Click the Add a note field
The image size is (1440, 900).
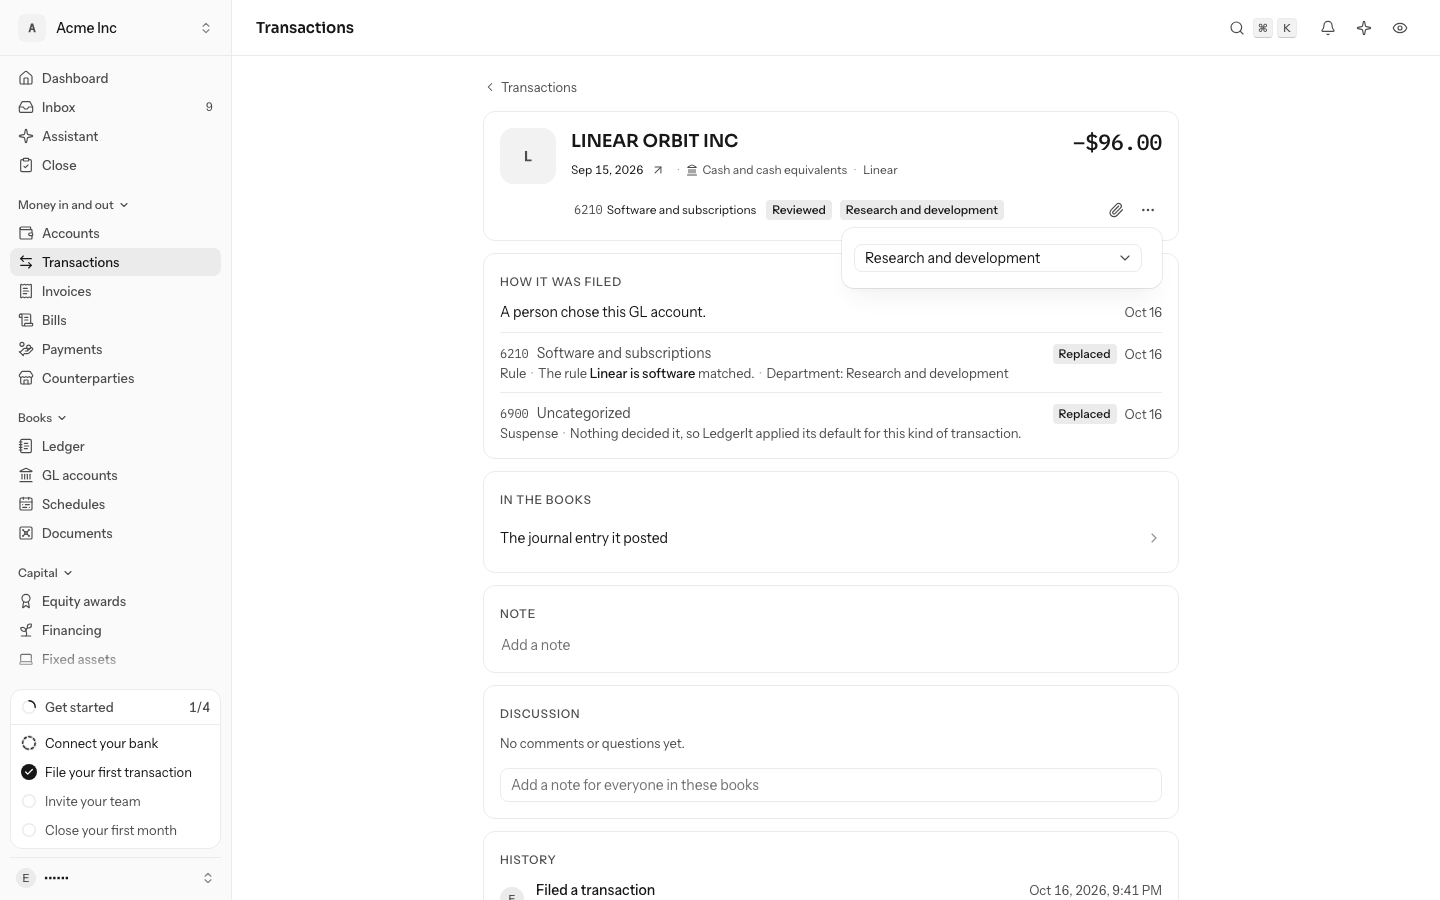830,645
